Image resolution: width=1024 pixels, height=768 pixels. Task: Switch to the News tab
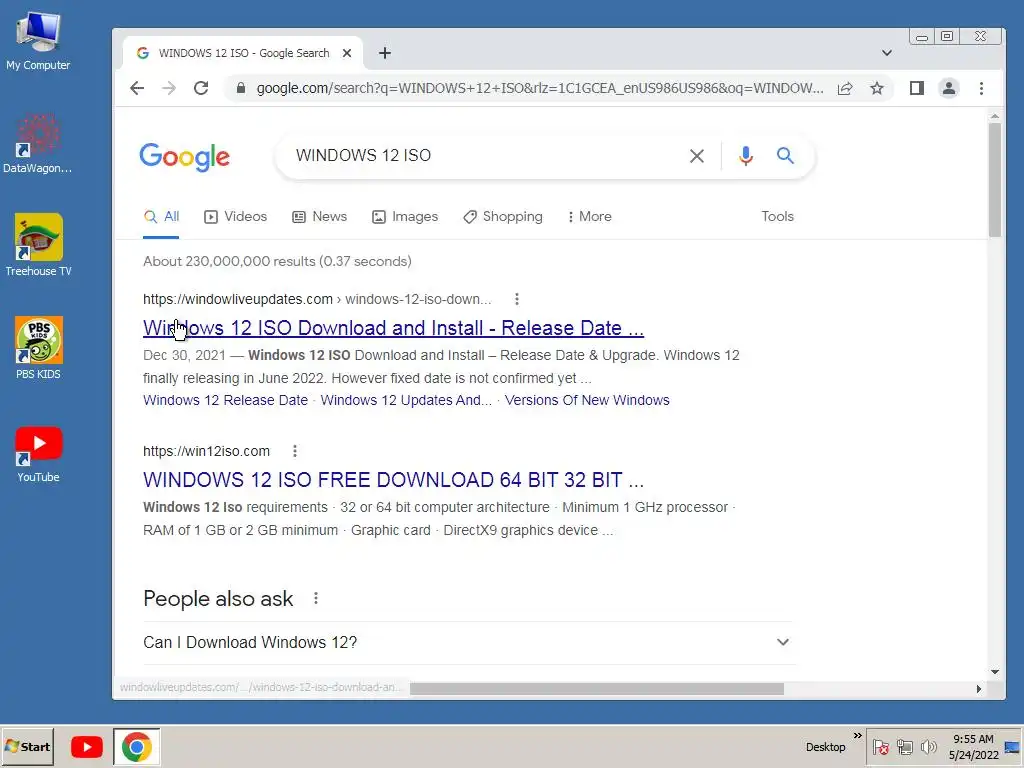click(x=319, y=217)
